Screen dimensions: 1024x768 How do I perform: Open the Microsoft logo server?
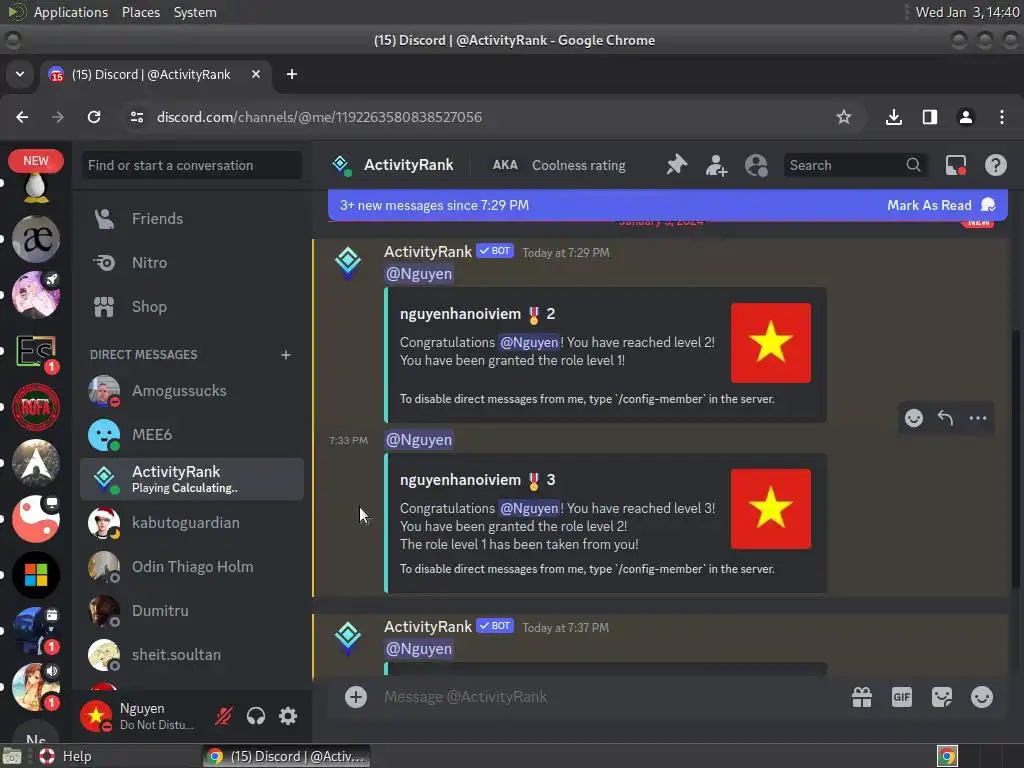pyautogui.click(x=36, y=575)
